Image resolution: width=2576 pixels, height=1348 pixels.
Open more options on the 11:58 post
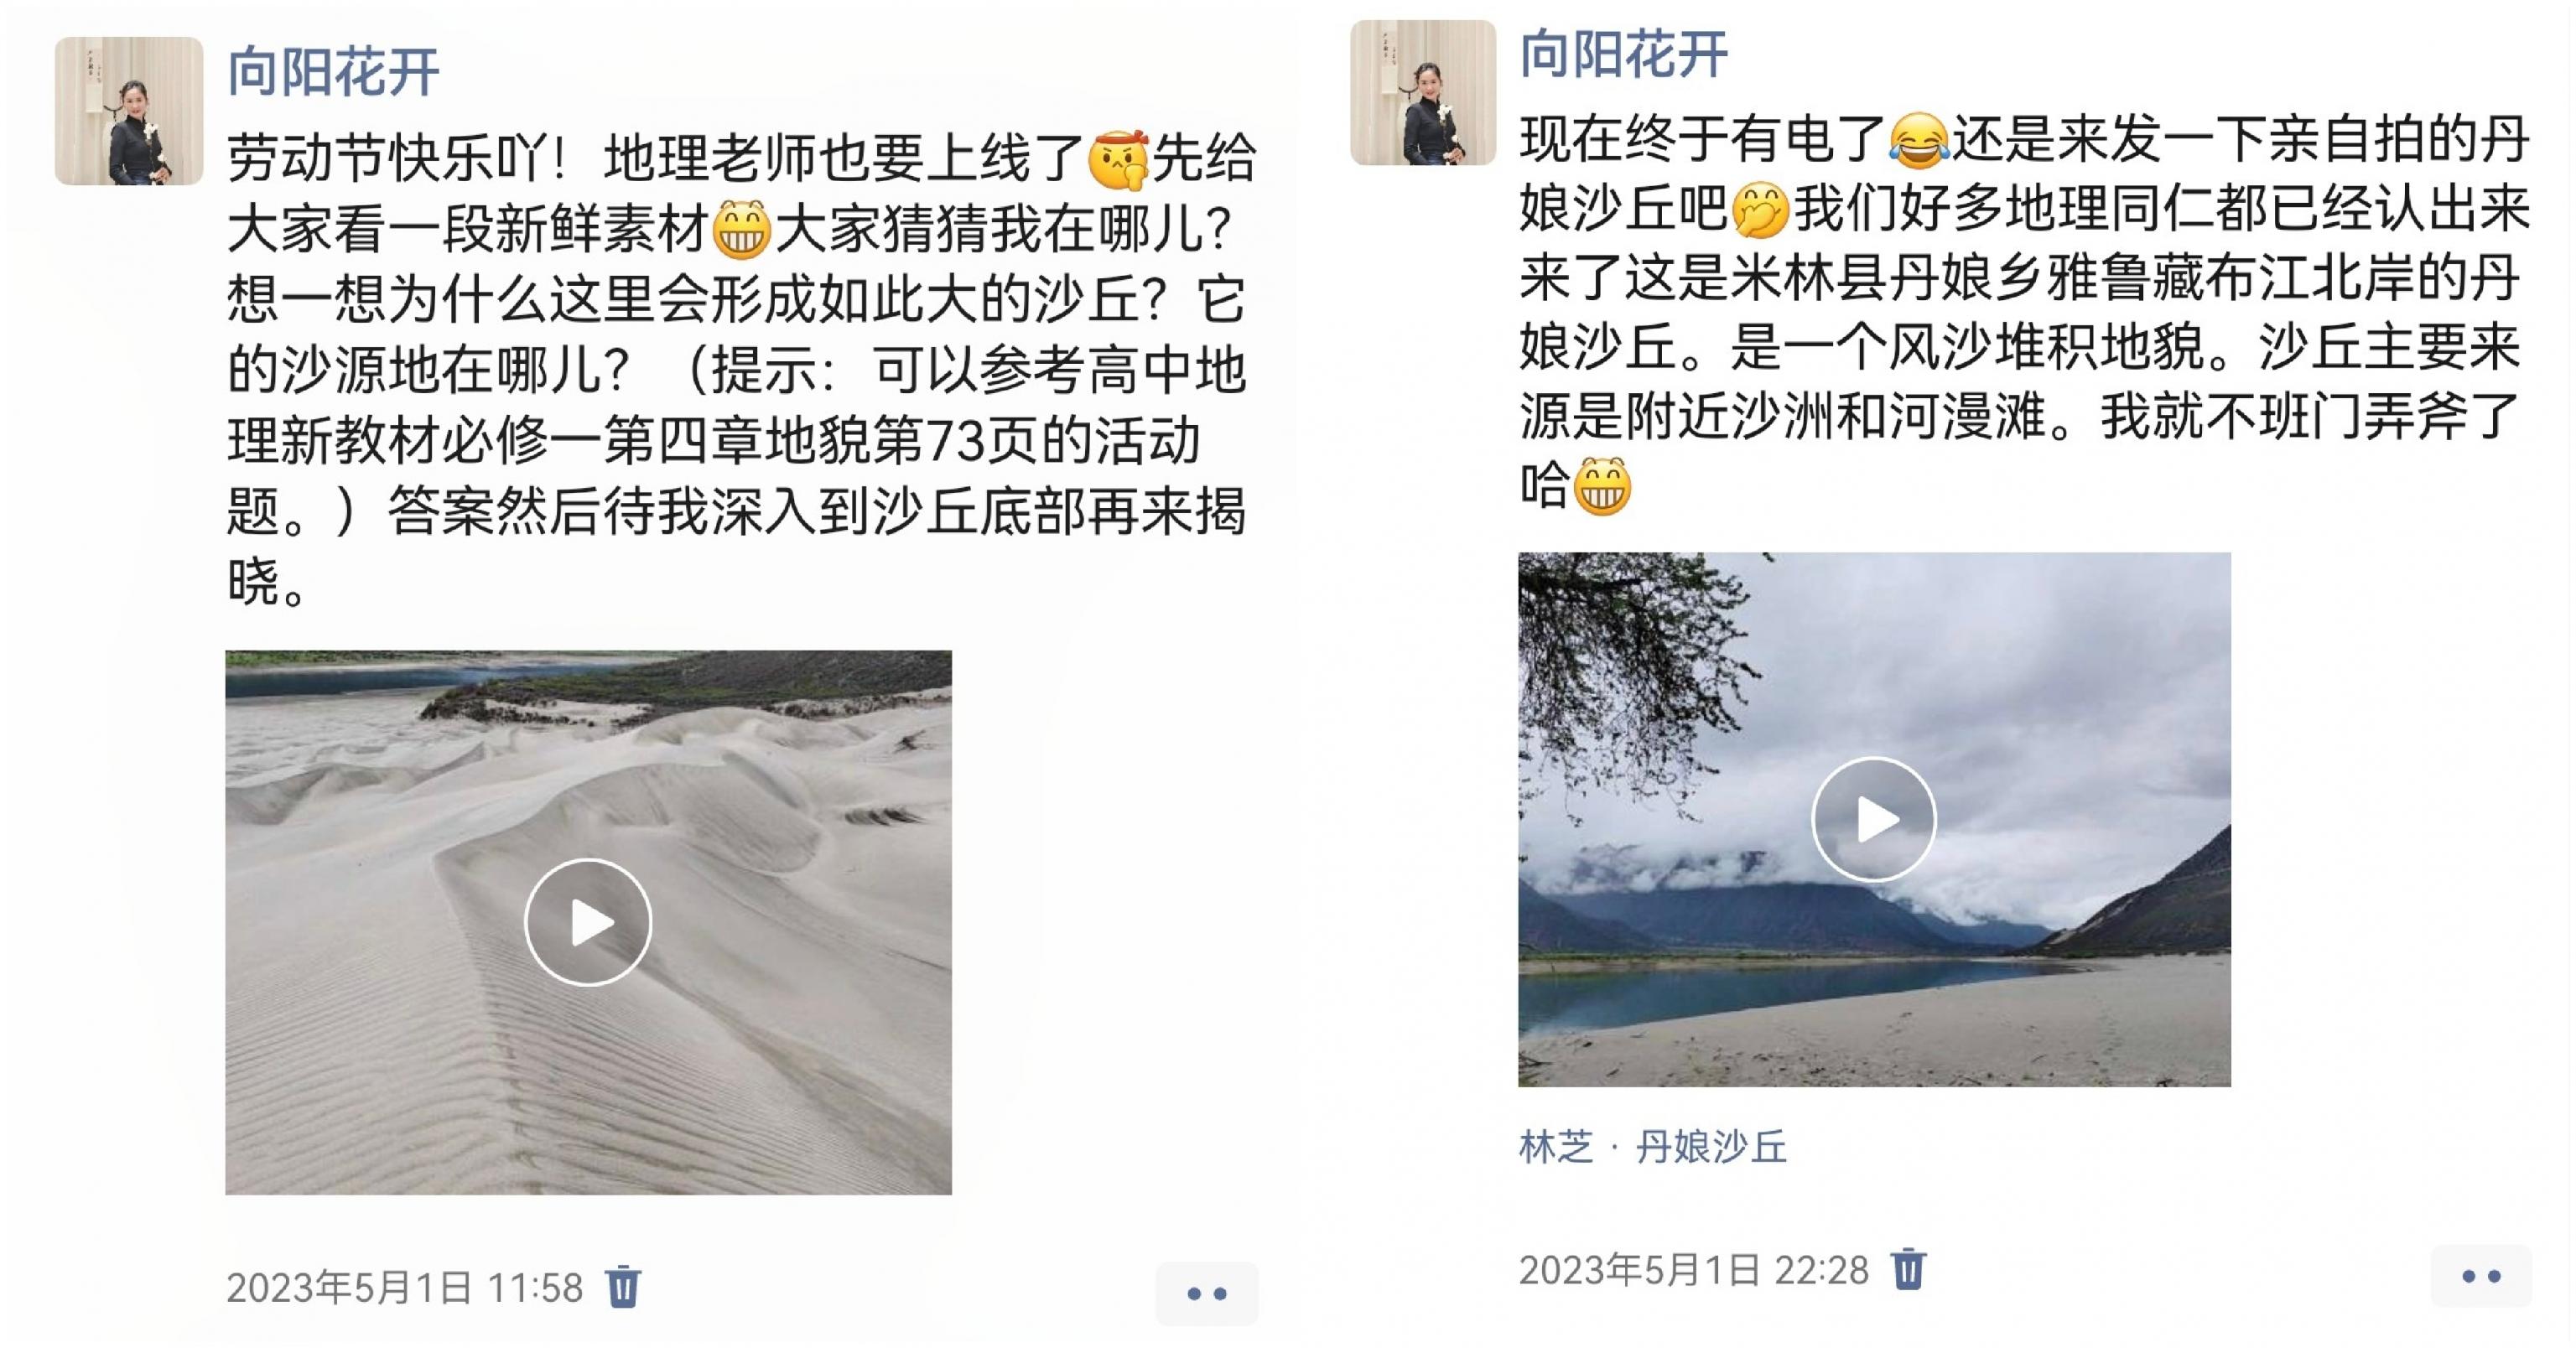tap(1207, 1293)
